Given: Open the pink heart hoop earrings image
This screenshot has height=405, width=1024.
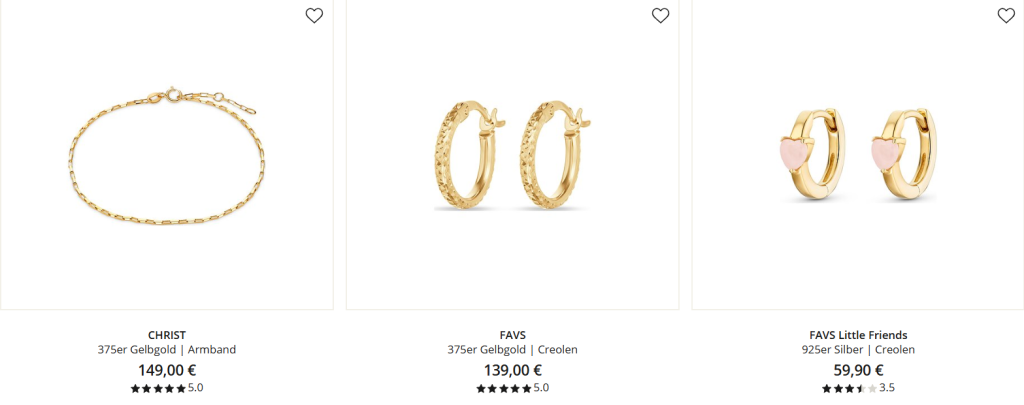Looking at the screenshot, I should (x=858, y=155).
